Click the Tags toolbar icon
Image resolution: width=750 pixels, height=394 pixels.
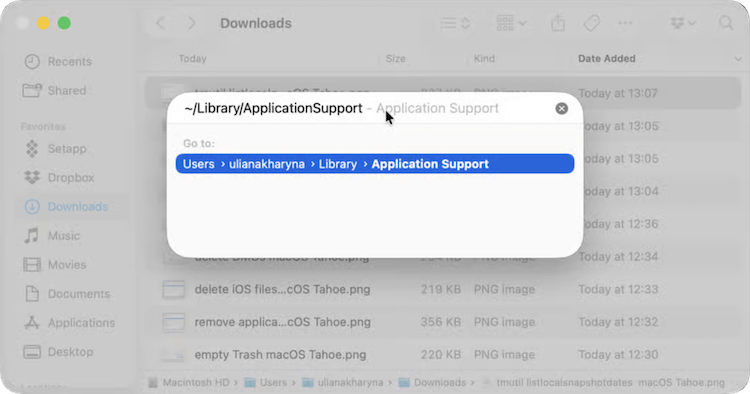tap(592, 23)
